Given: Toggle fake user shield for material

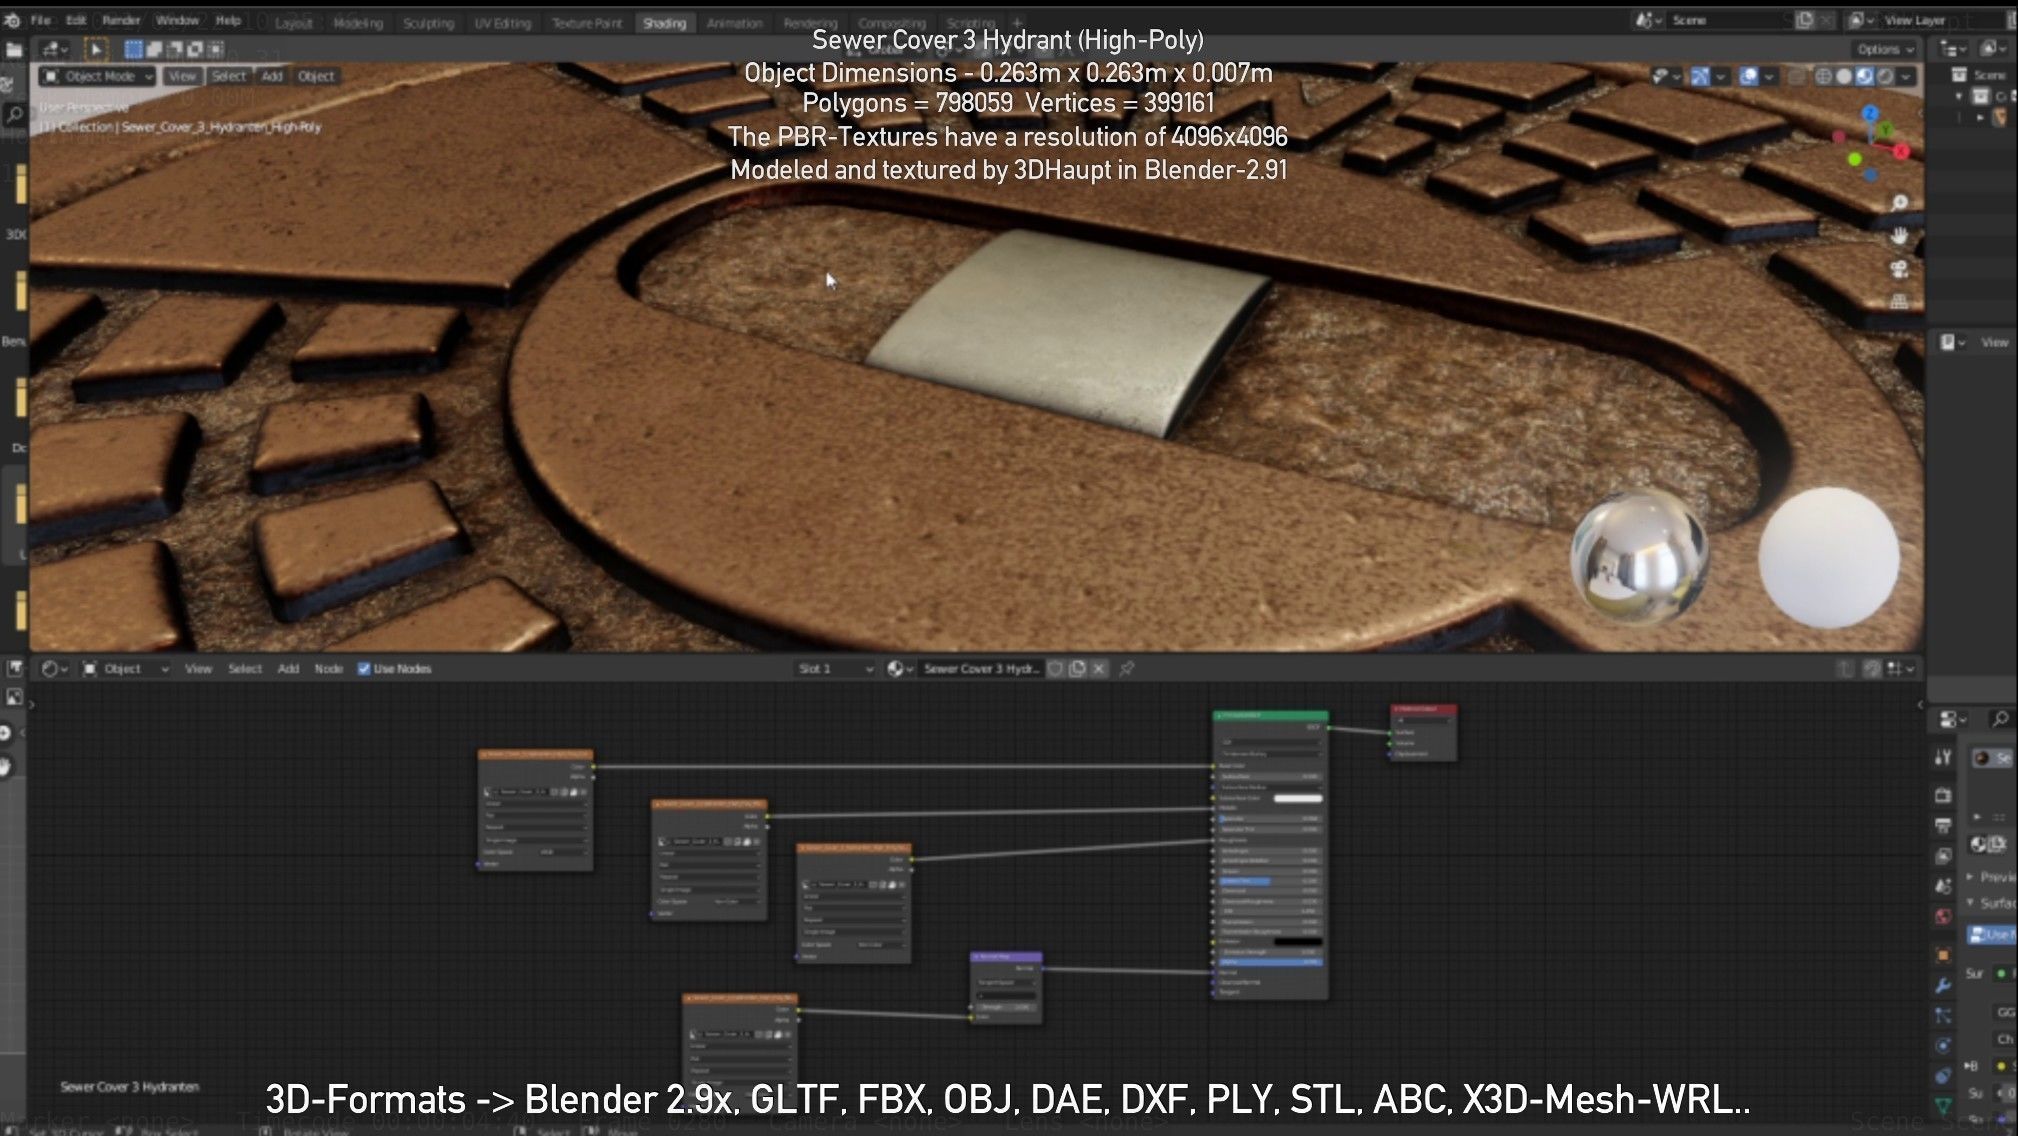Looking at the screenshot, I should 1055,669.
